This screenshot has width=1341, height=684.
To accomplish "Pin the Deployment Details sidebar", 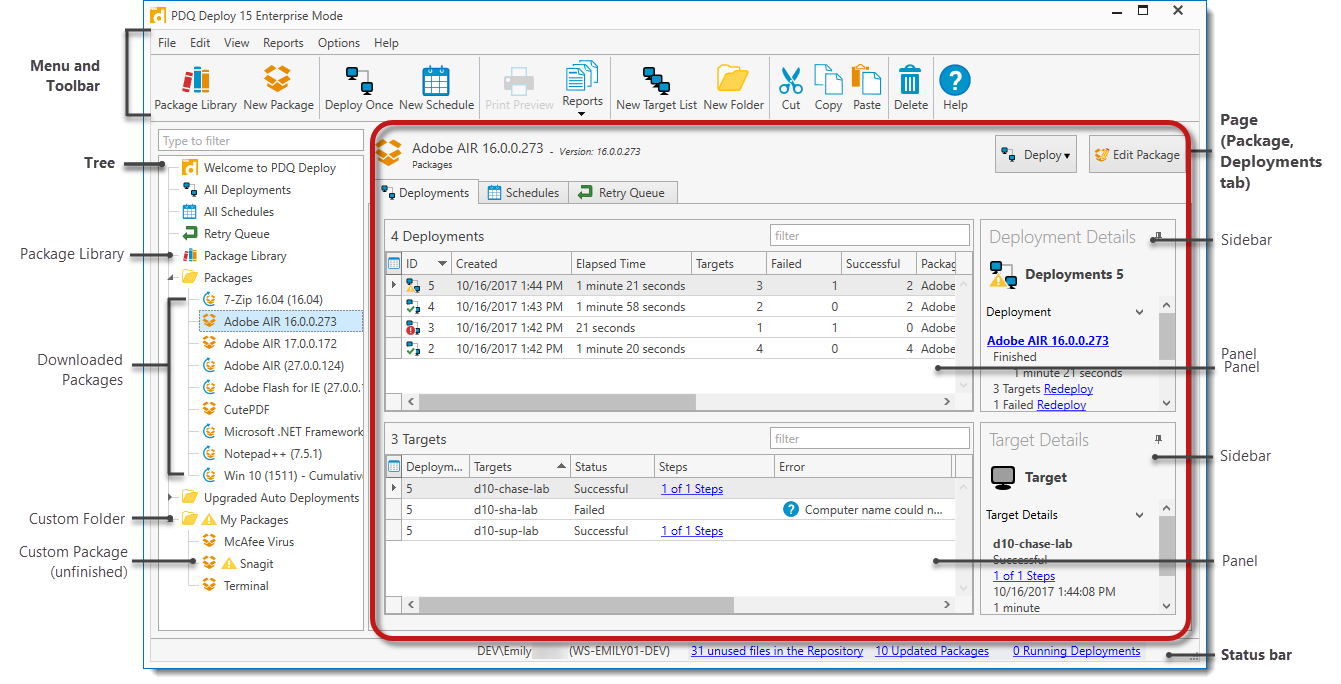I will 1158,237.
